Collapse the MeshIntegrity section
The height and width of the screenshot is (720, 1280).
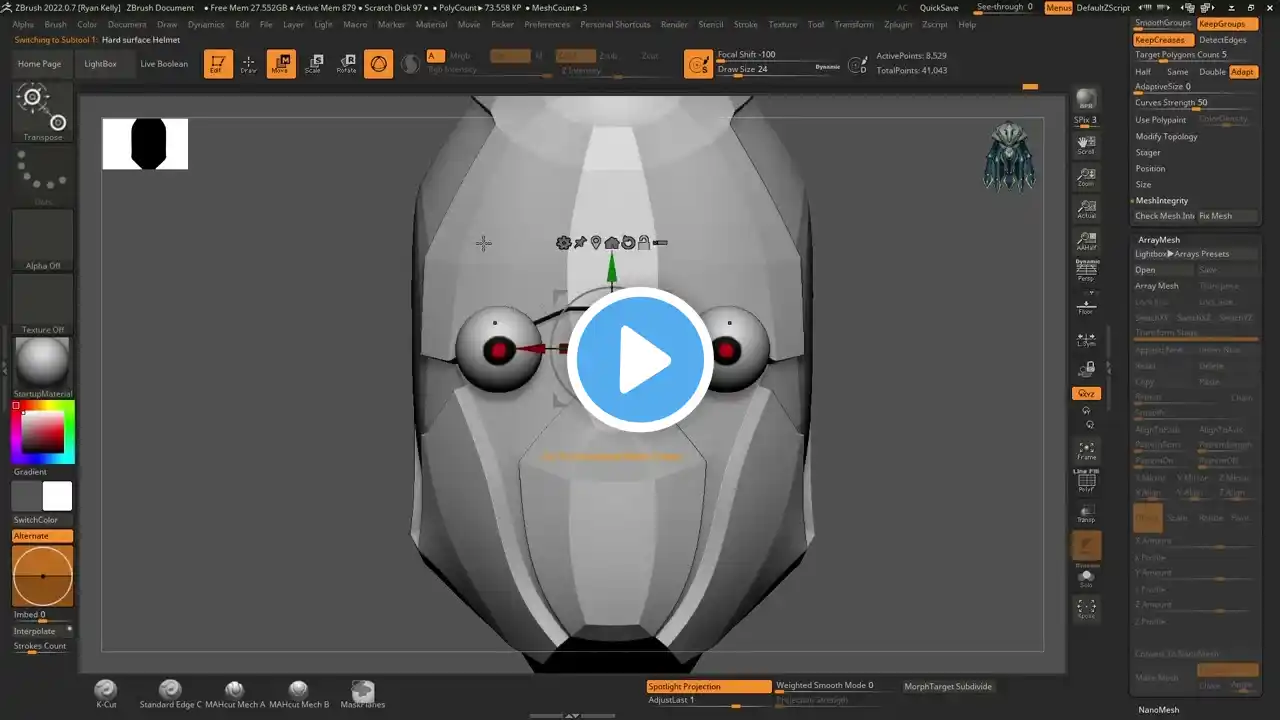tap(1161, 201)
